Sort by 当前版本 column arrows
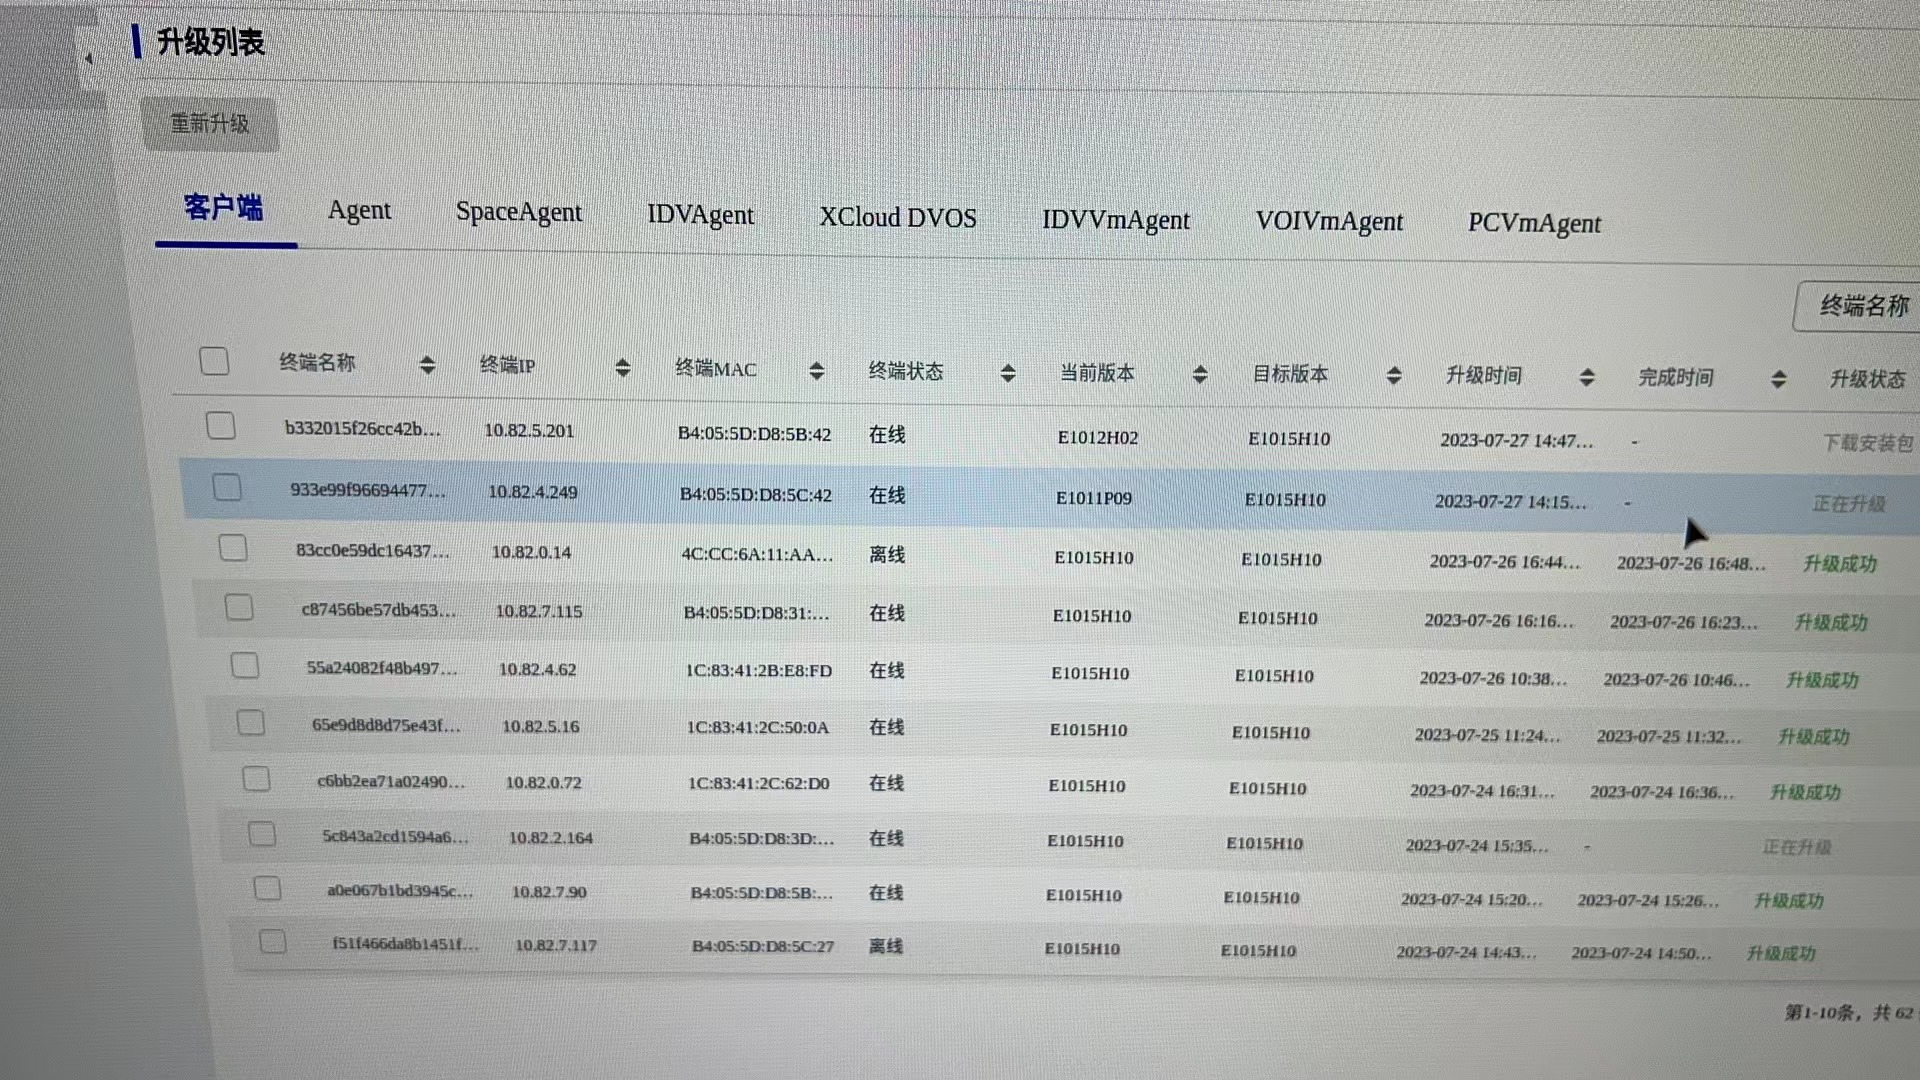 click(x=1200, y=375)
